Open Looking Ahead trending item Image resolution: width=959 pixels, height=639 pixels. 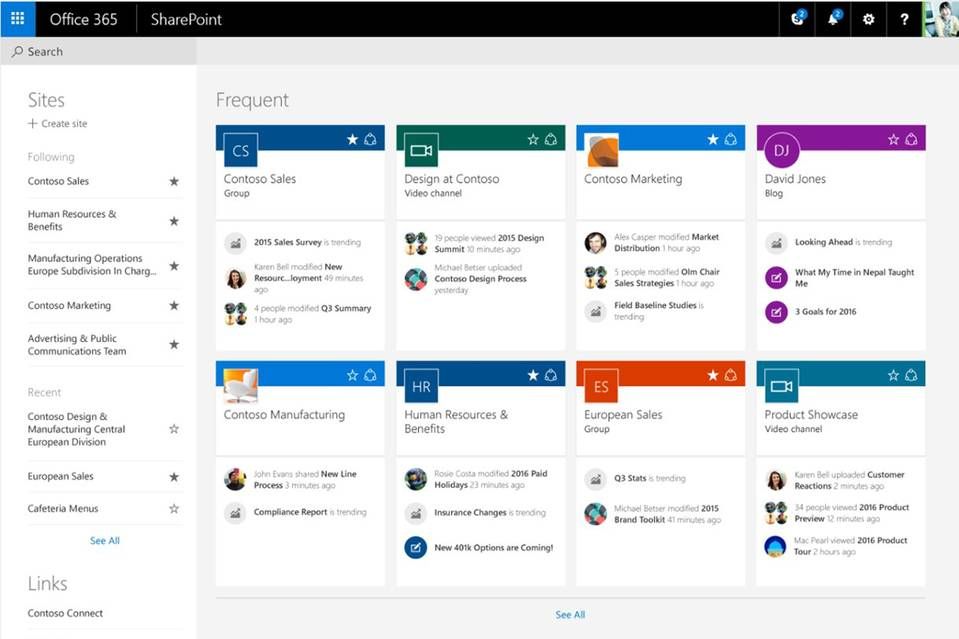tap(843, 242)
